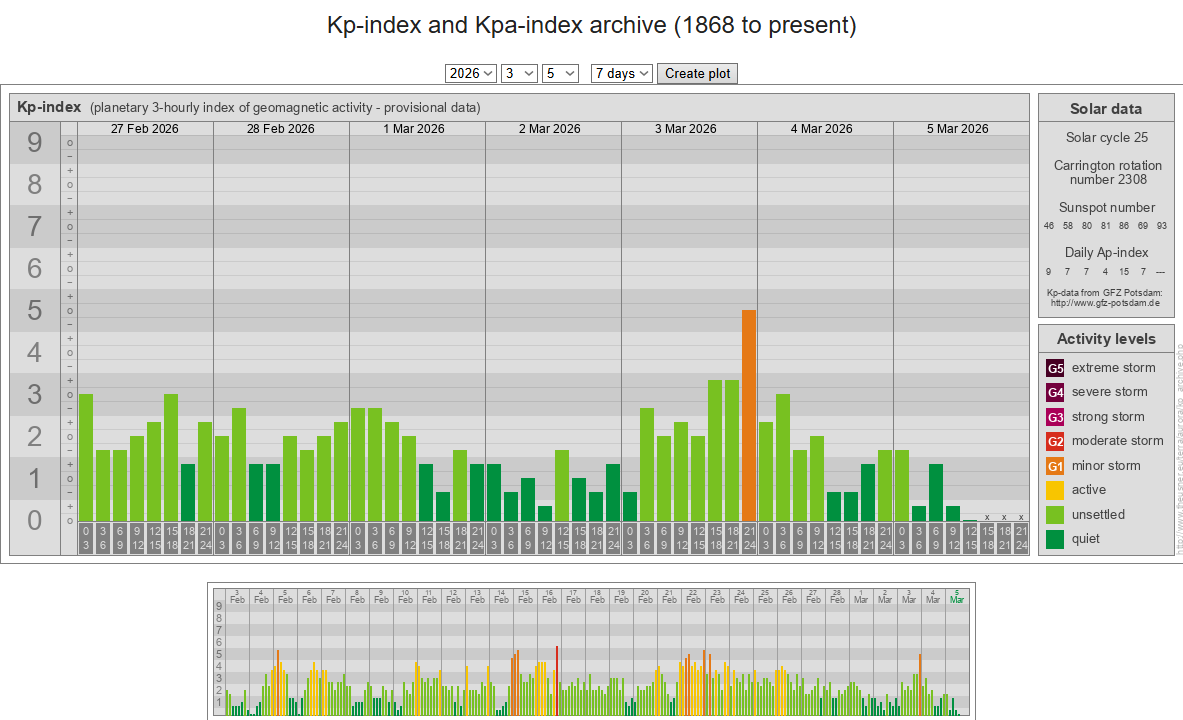The height and width of the screenshot is (720, 1183).
Task: Click the G5 extreme storm icon
Action: [x=1055, y=368]
